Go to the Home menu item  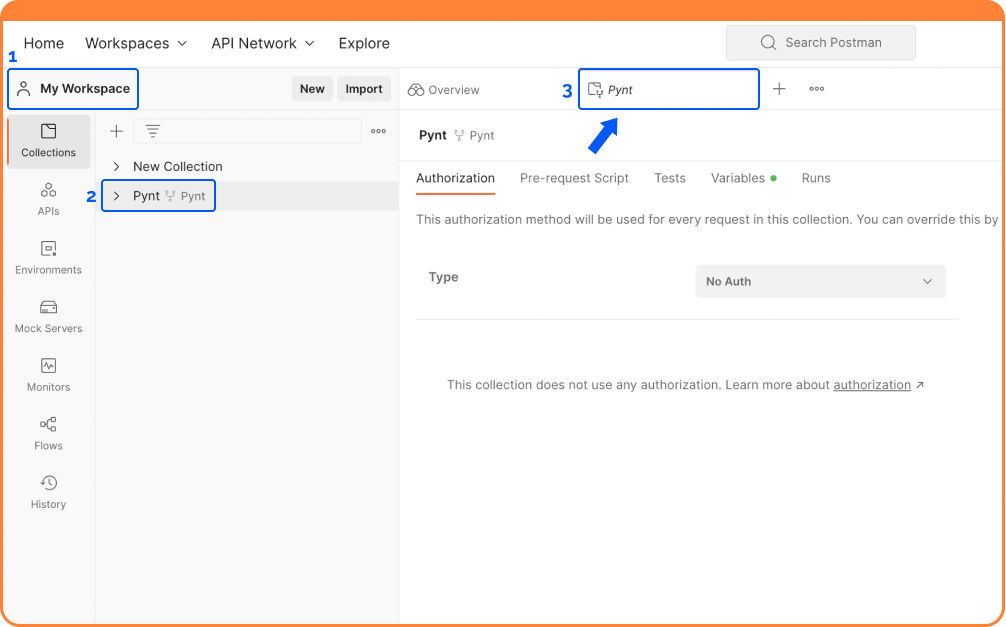pyautogui.click(x=44, y=43)
